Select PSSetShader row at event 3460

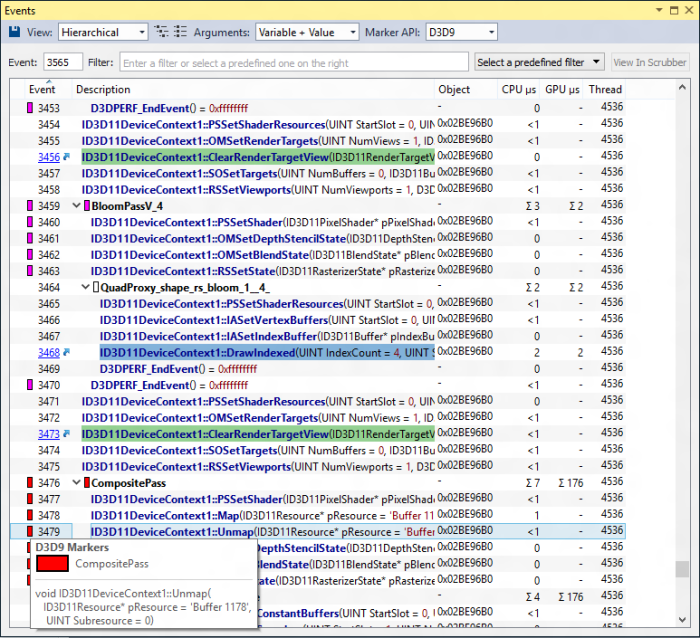318,222
